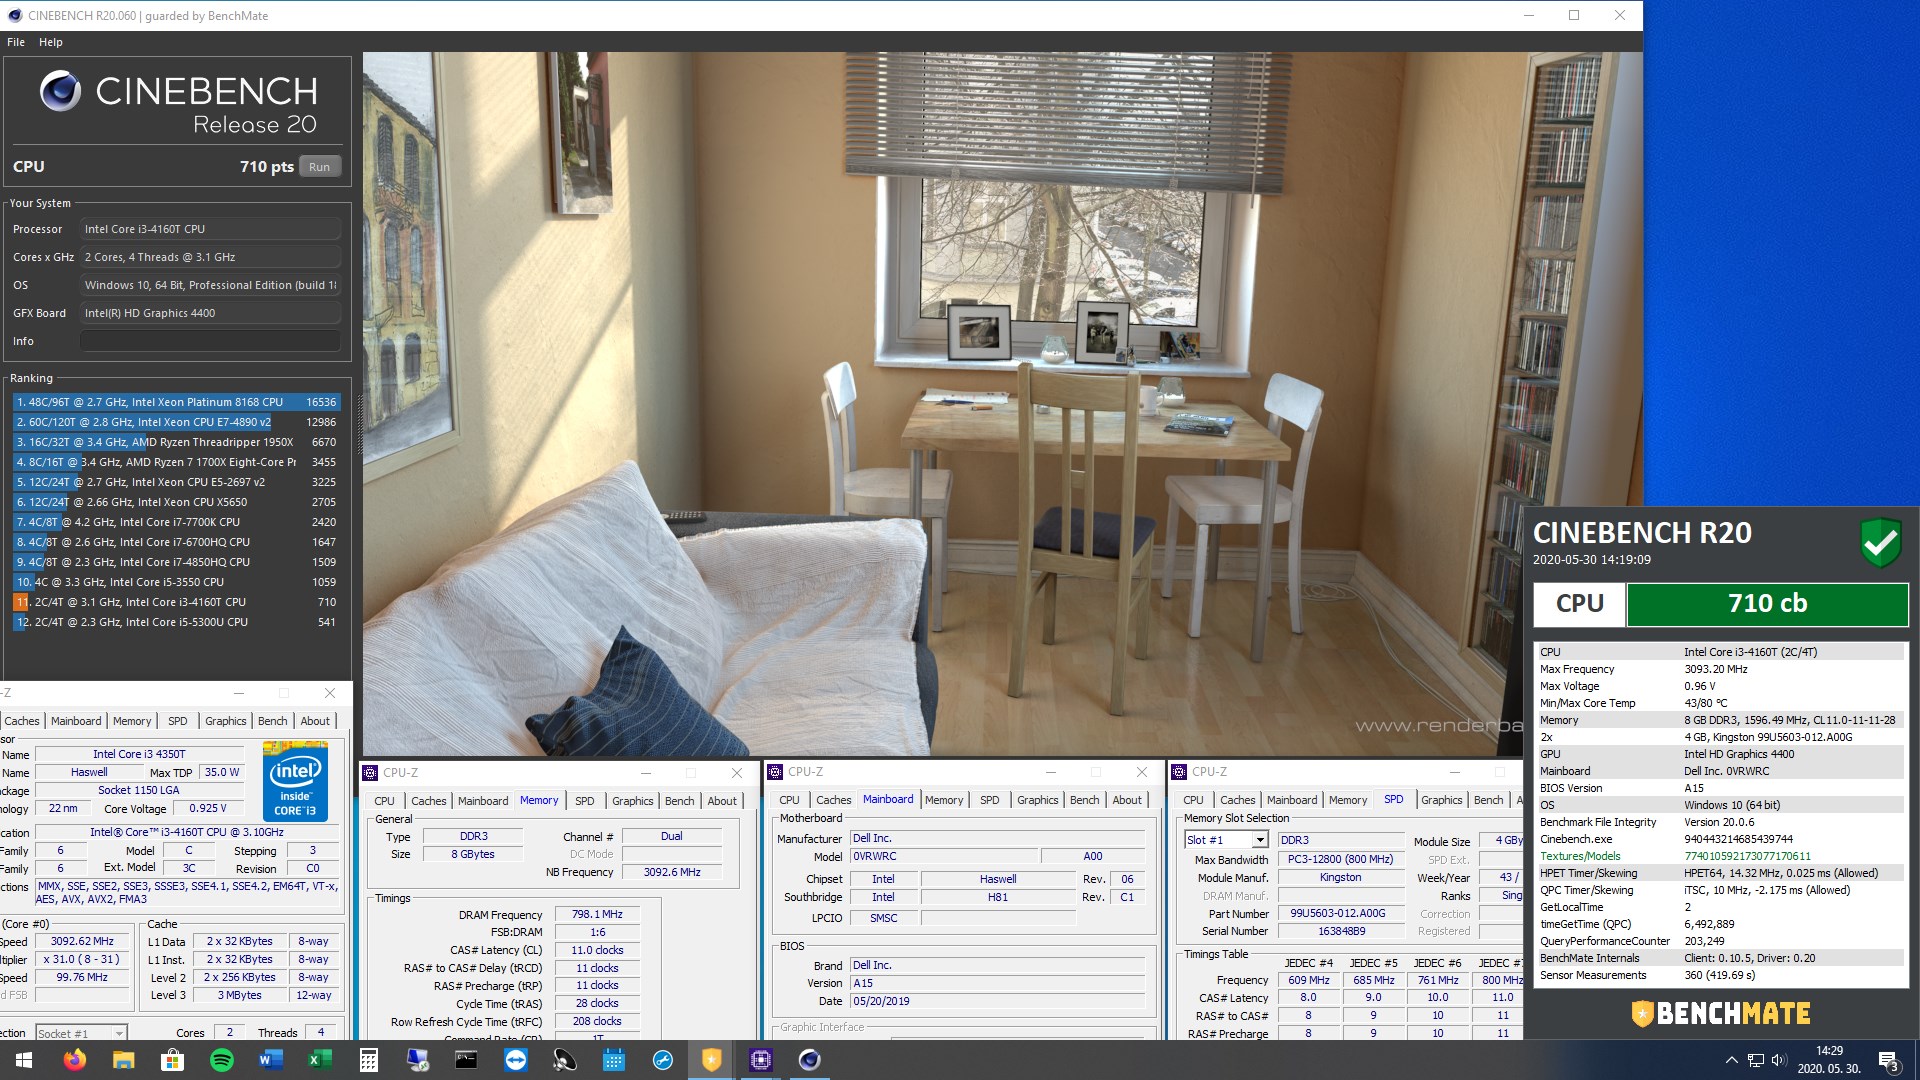Viewport: 1920px width, 1080px height.
Task: Select ranking entry Core i3-4160T with 710
Action: (177, 602)
